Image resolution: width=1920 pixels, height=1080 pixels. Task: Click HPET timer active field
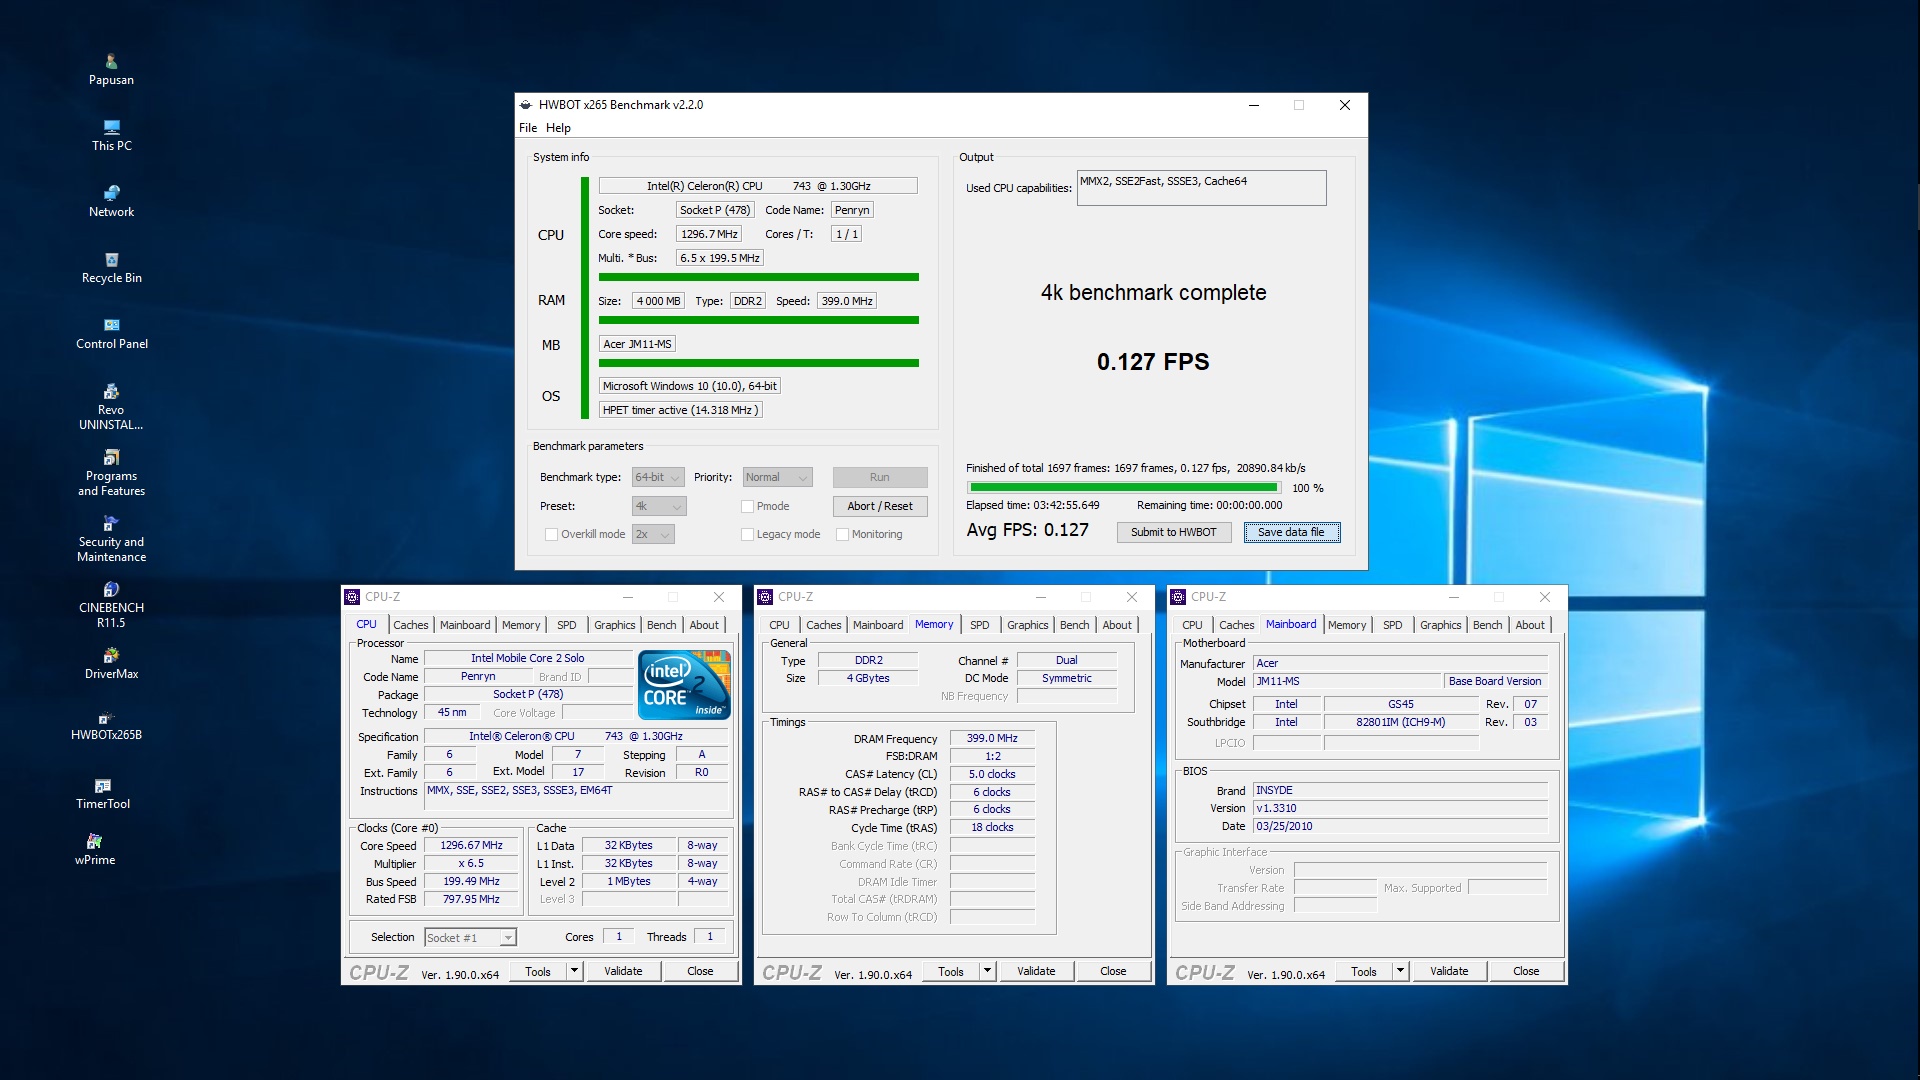pyautogui.click(x=680, y=410)
